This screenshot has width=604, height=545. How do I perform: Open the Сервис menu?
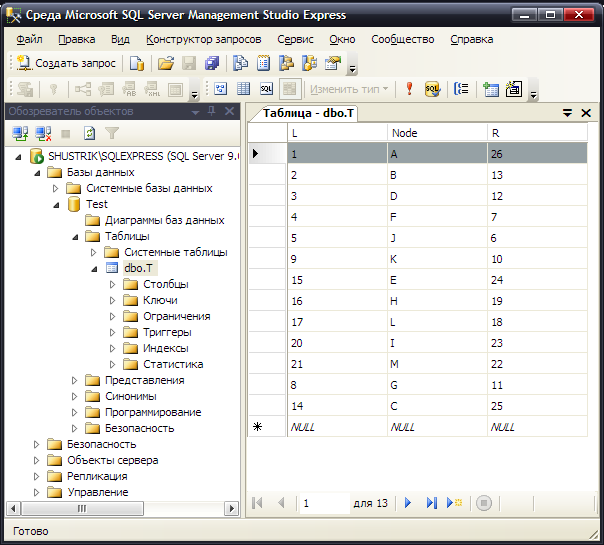click(x=295, y=39)
